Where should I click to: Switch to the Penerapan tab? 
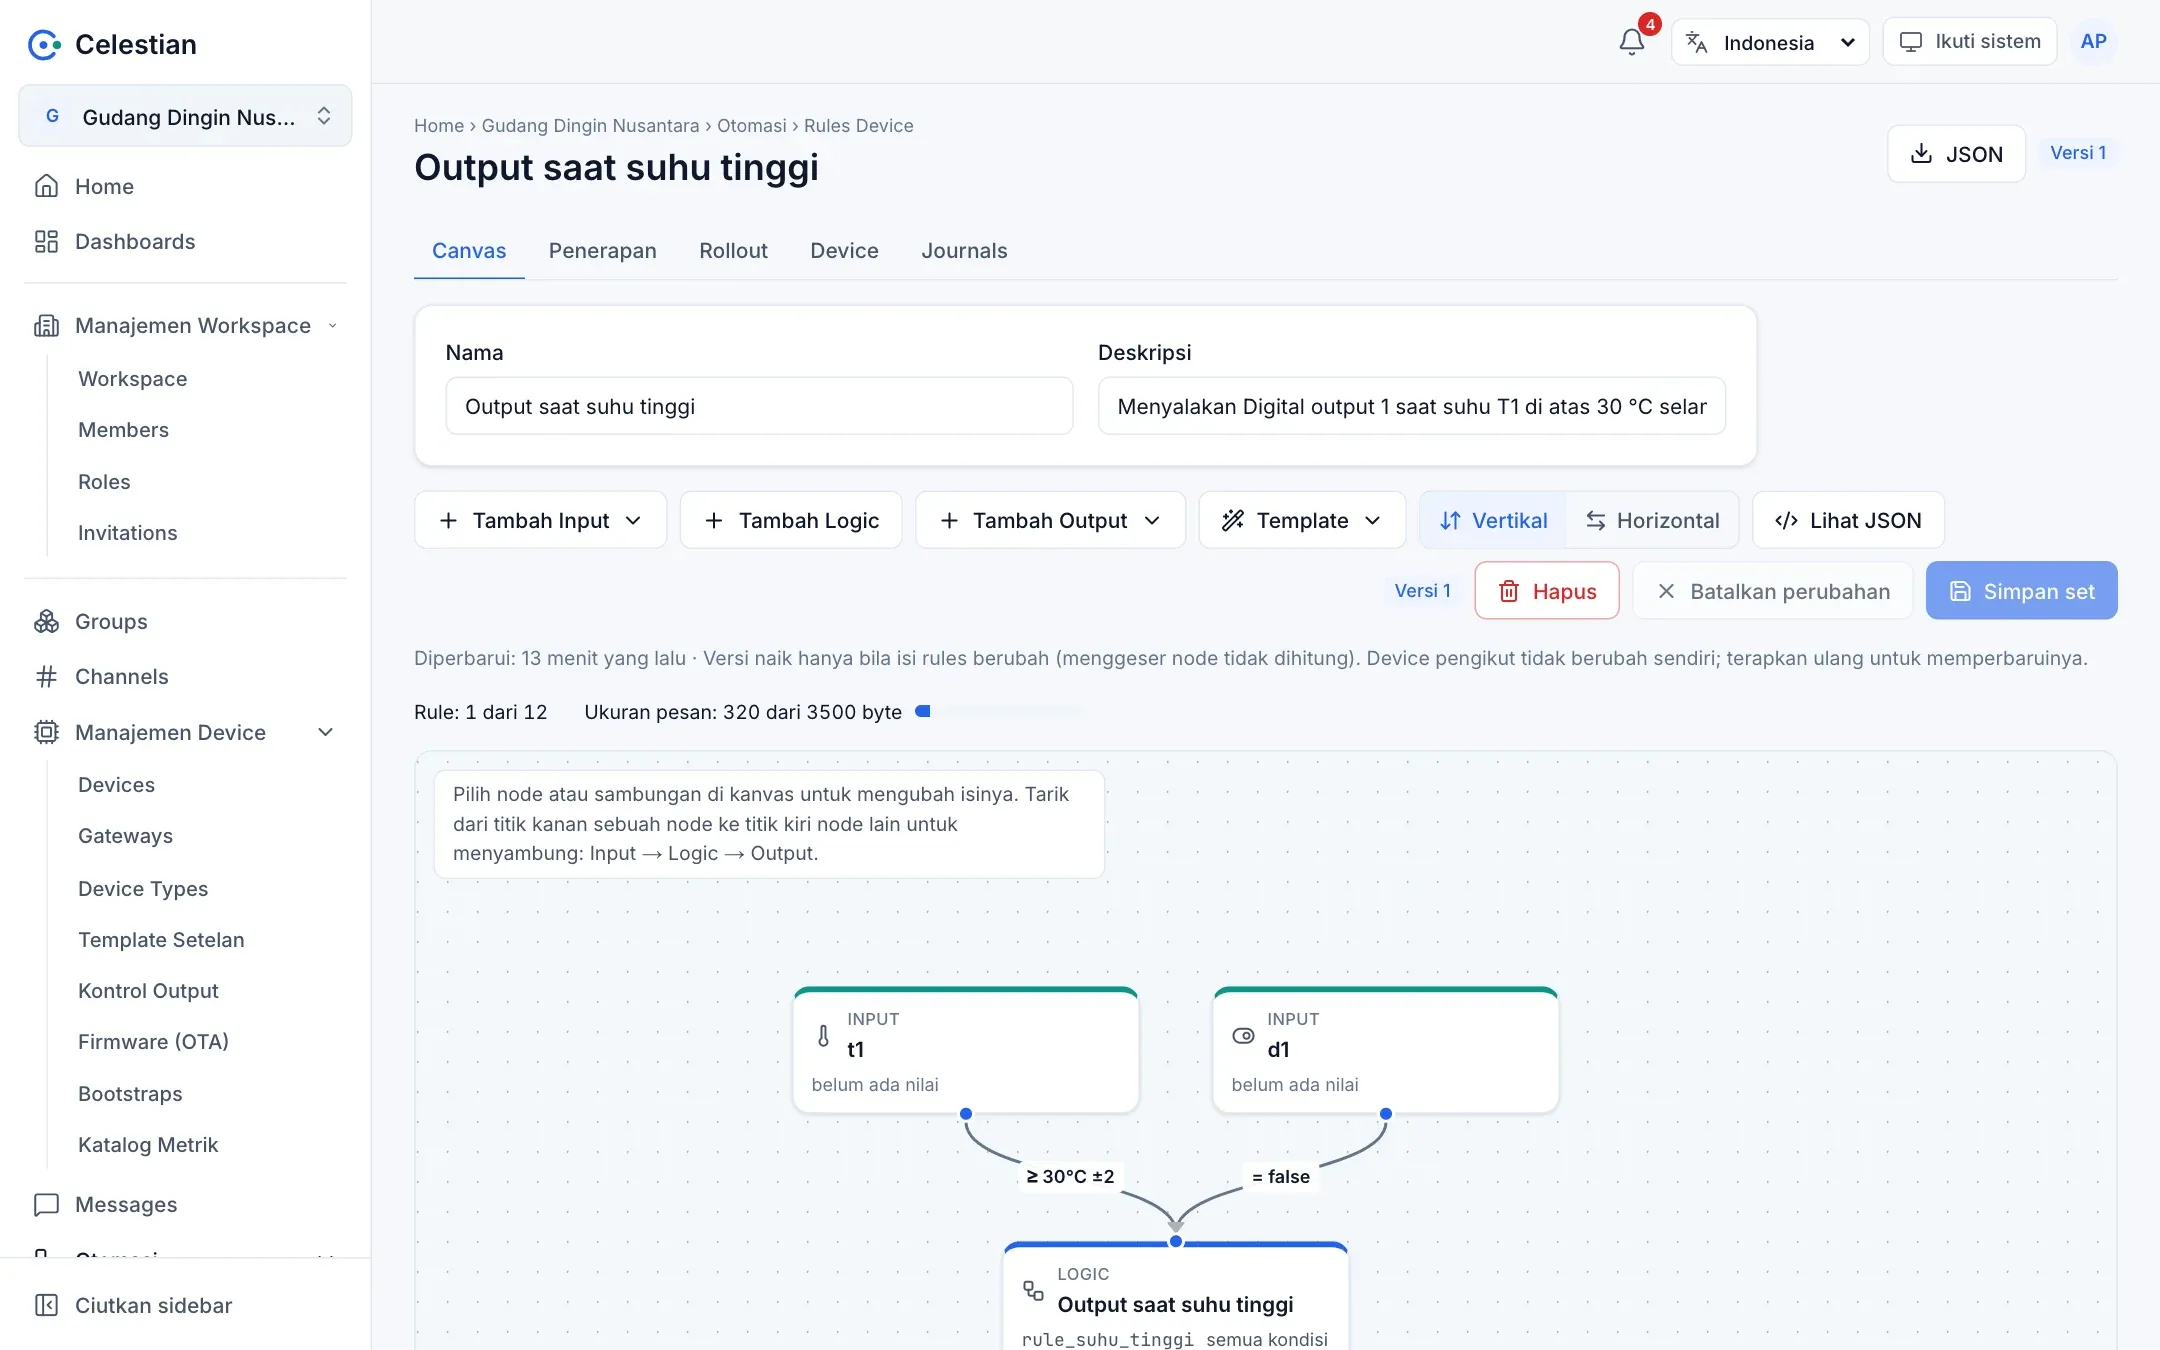[x=602, y=250]
